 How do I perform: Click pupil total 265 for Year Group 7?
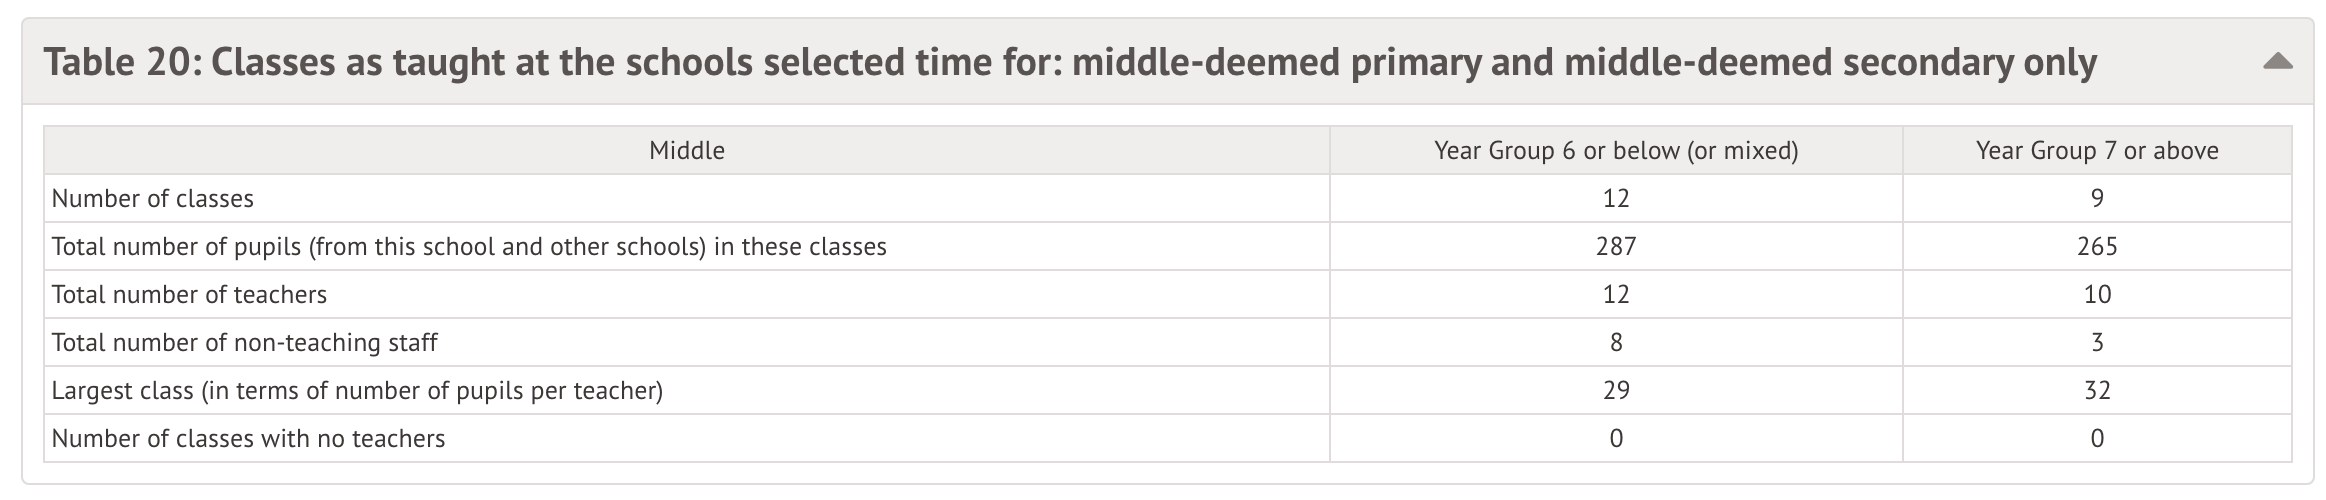pos(2096,247)
